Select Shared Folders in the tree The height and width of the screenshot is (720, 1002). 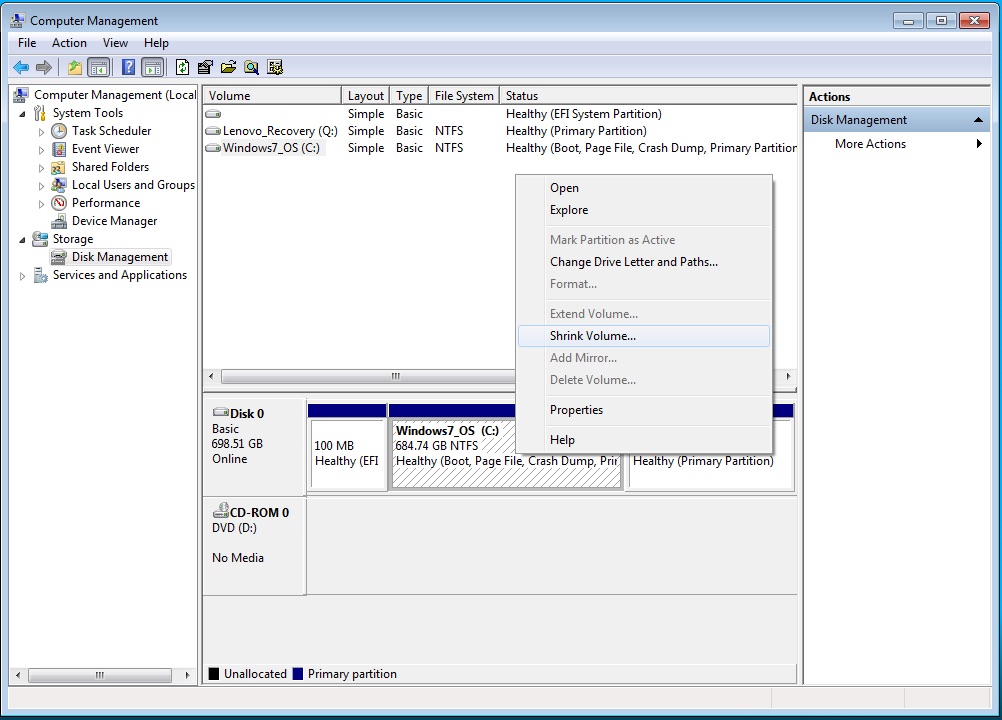[x=110, y=167]
